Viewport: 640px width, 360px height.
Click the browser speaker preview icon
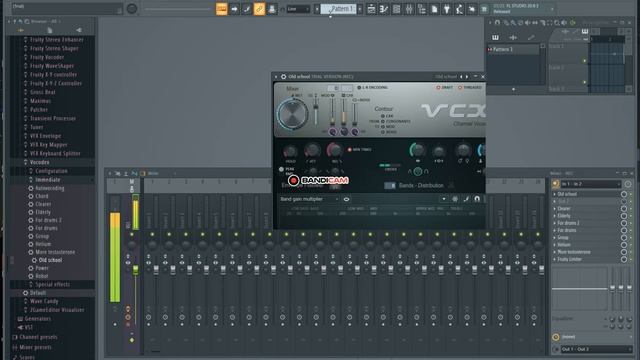tap(78, 30)
